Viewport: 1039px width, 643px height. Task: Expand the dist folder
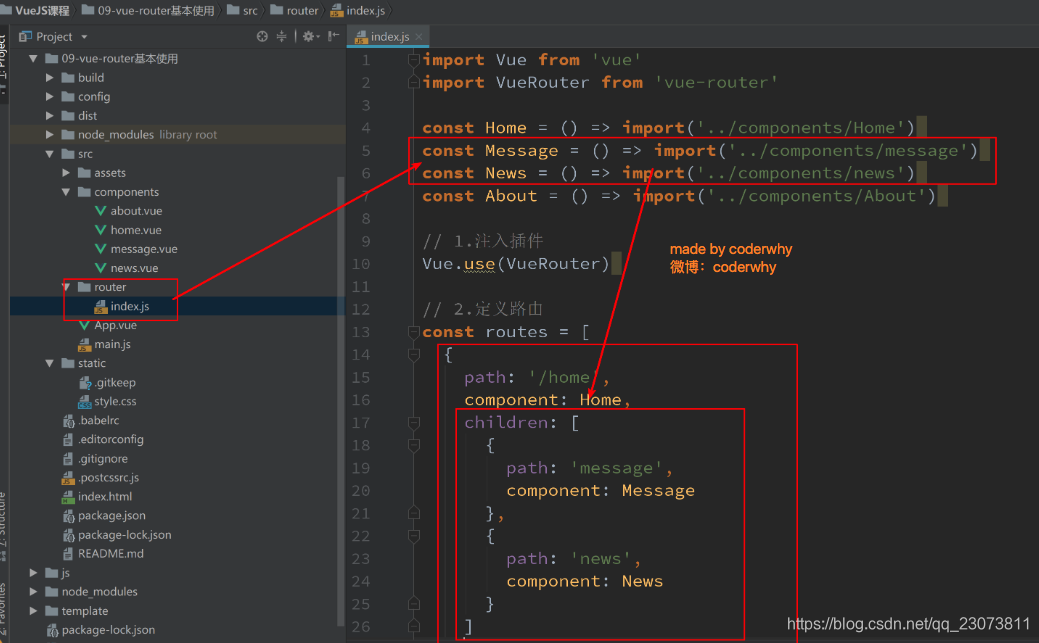click(49, 115)
